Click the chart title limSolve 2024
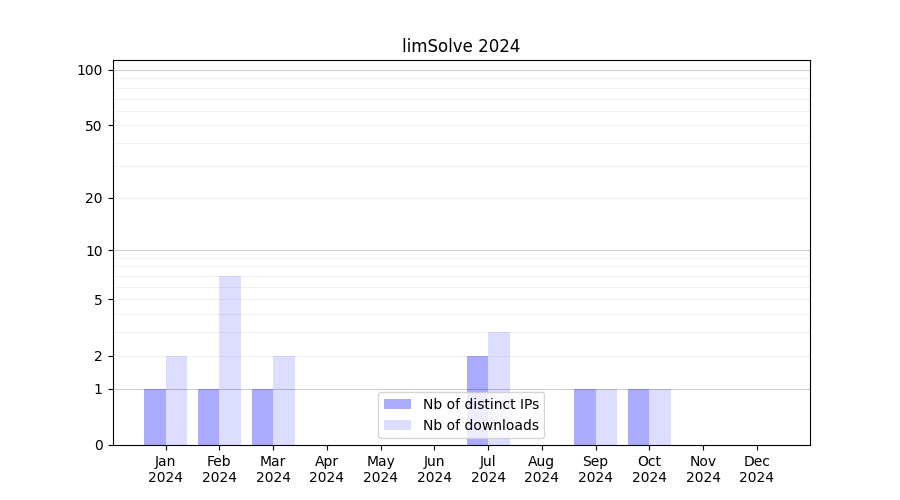The image size is (900, 500). coord(461,46)
